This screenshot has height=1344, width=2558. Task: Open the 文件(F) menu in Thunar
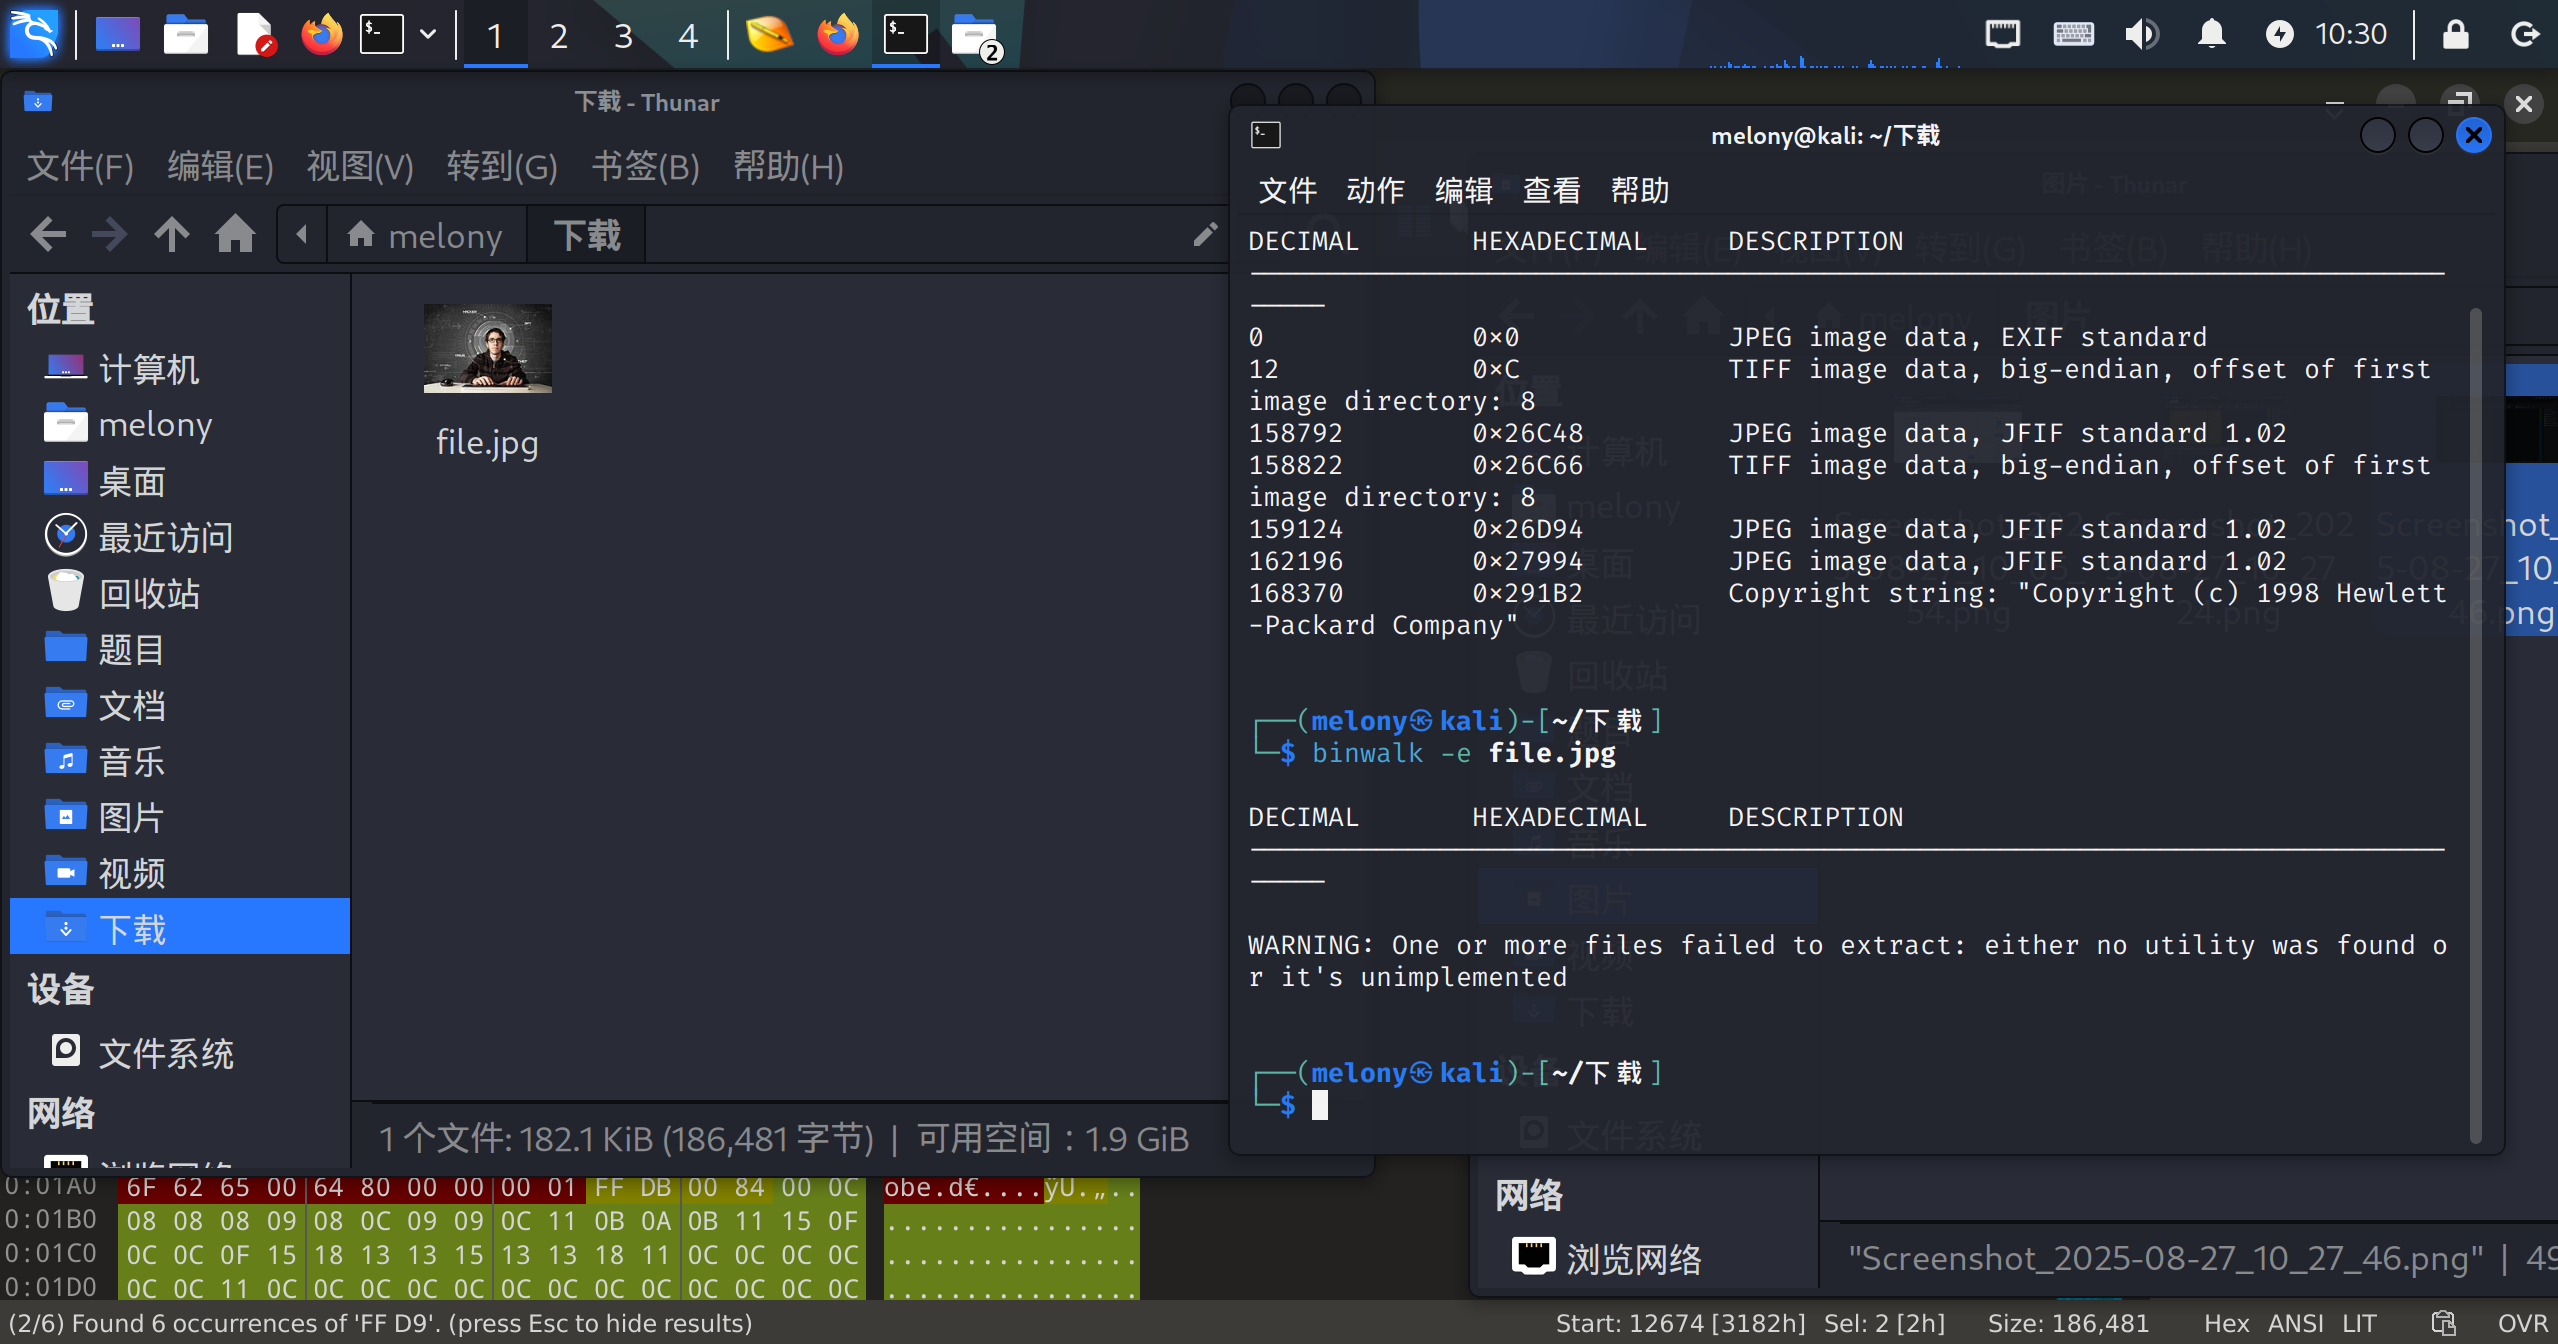click(x=80, y=166)
